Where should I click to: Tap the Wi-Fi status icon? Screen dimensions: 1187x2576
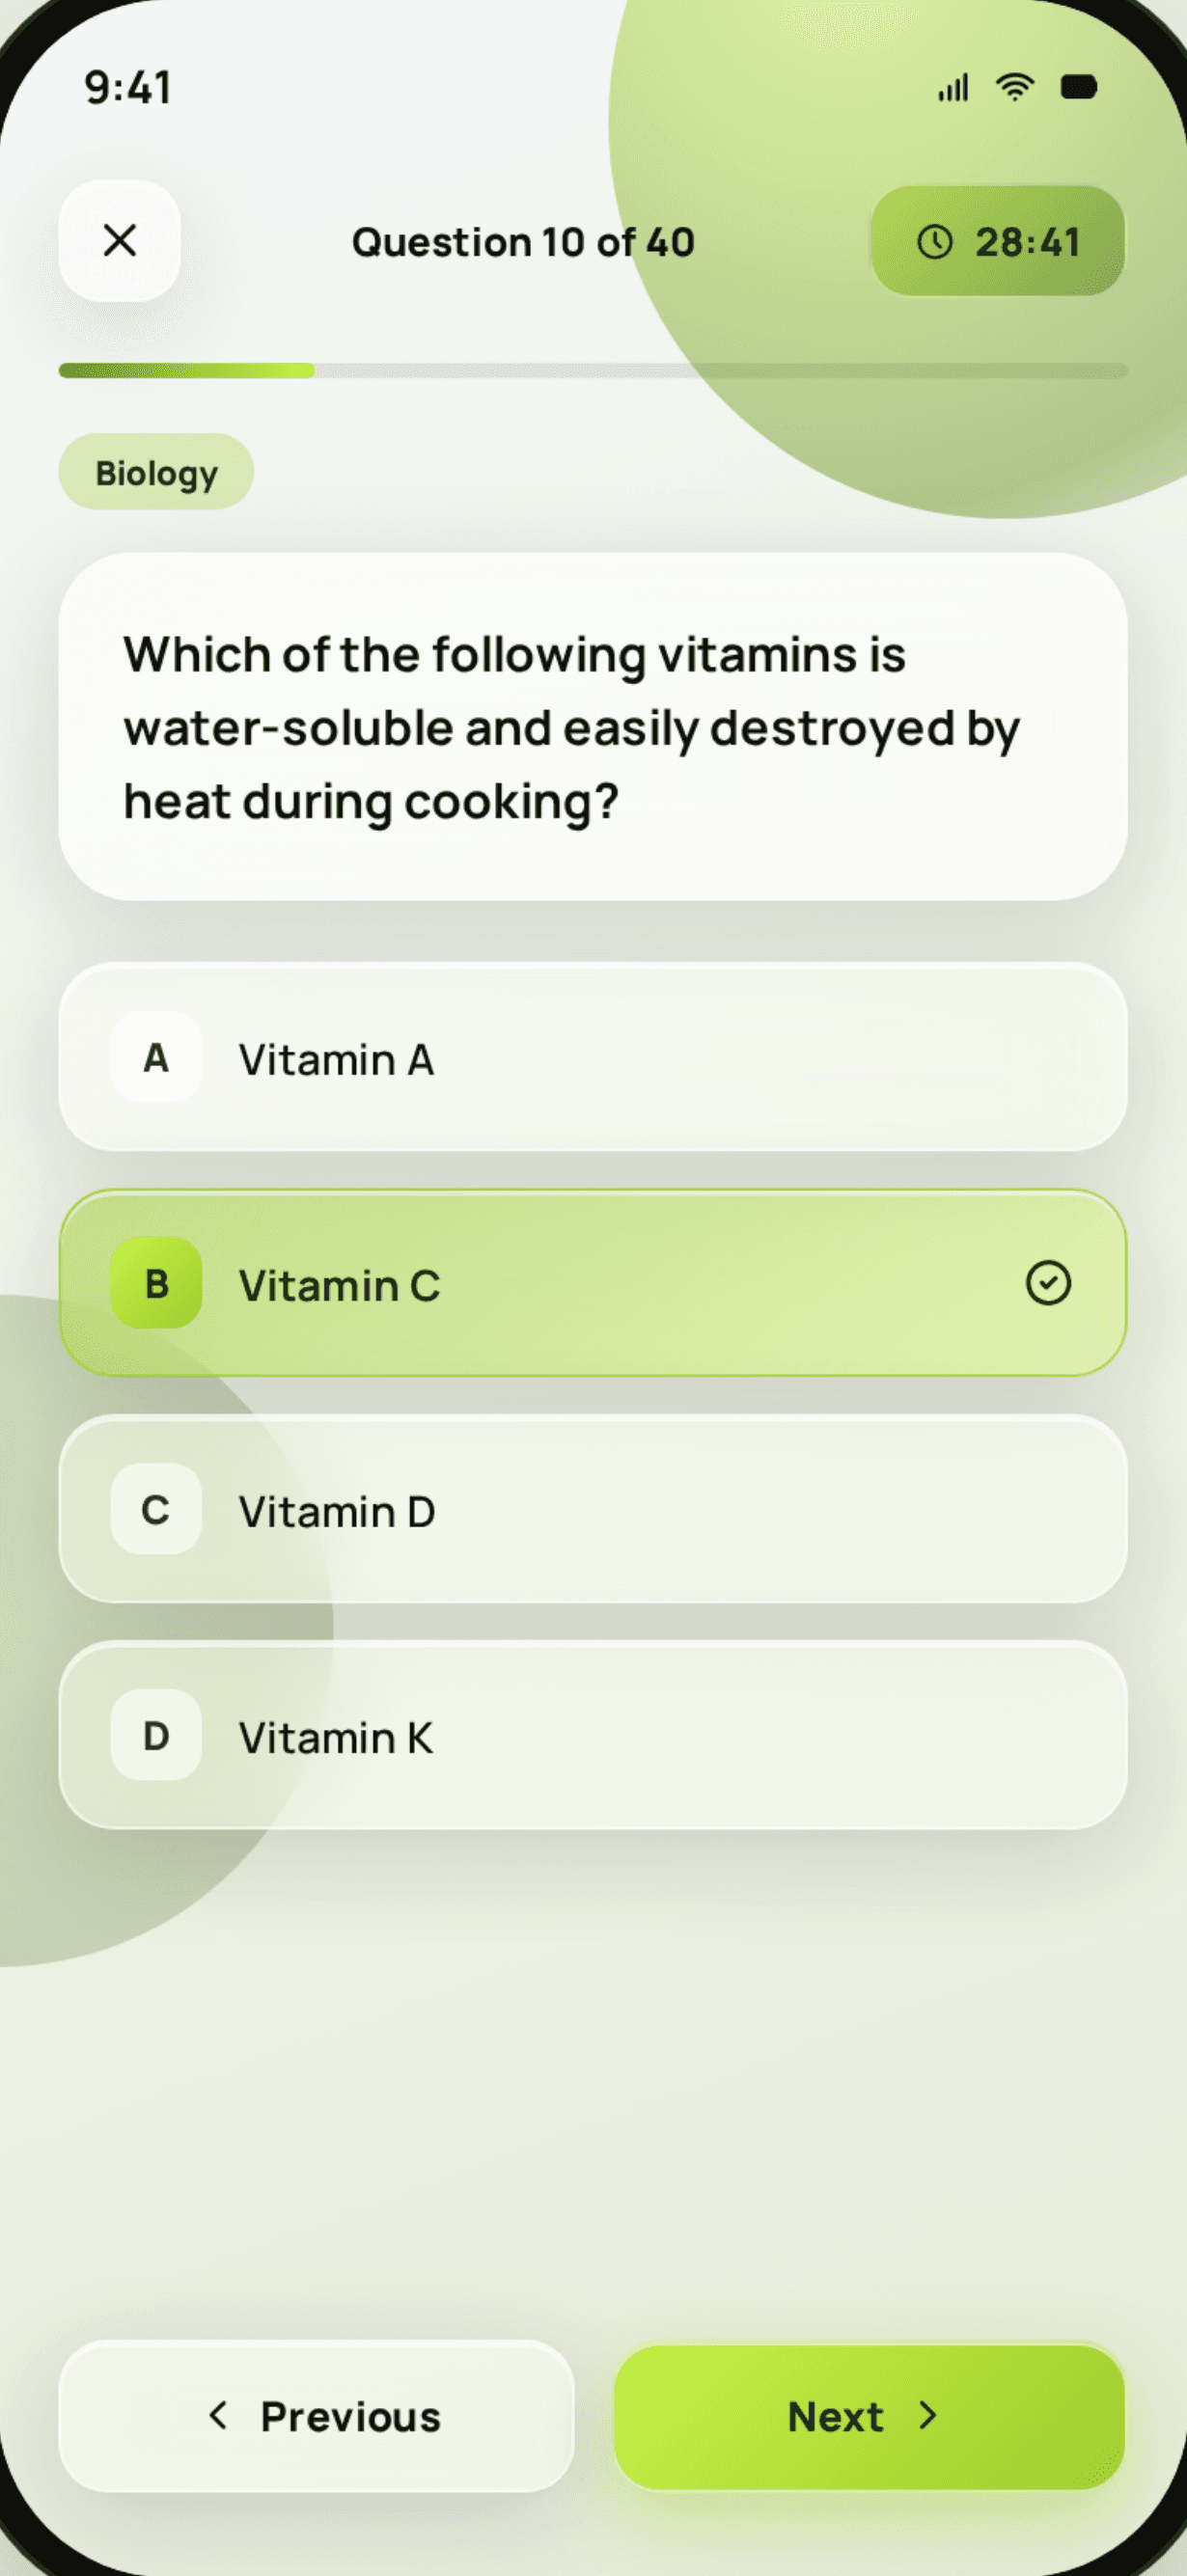(1014, 88)
